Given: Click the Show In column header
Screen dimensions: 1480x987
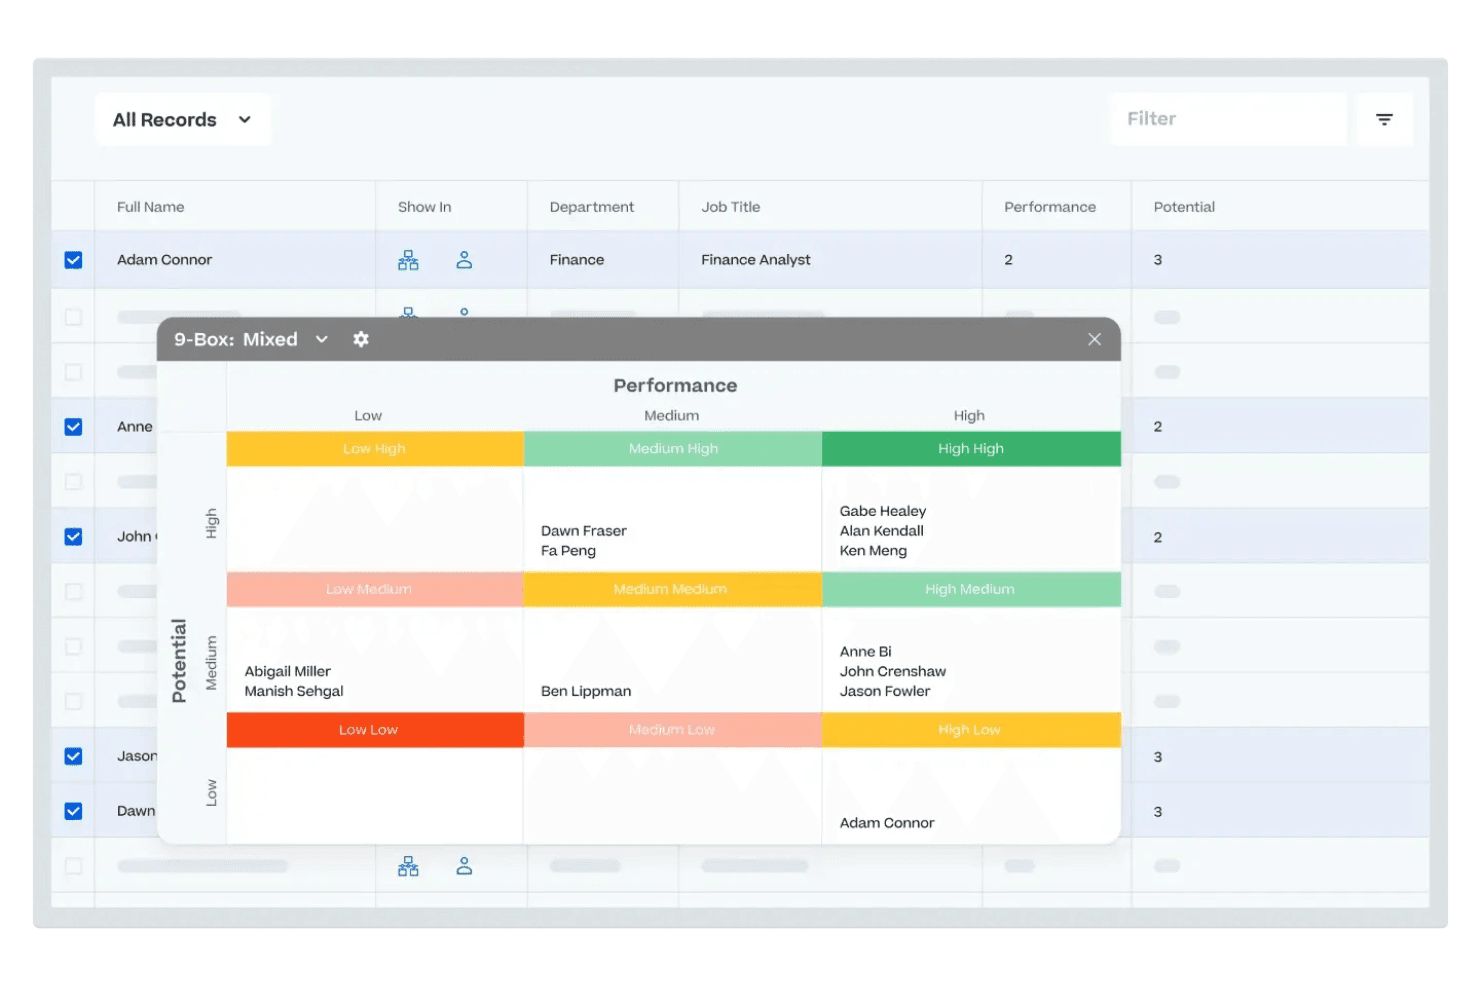Looking at the screenshot, I should 425,207.
